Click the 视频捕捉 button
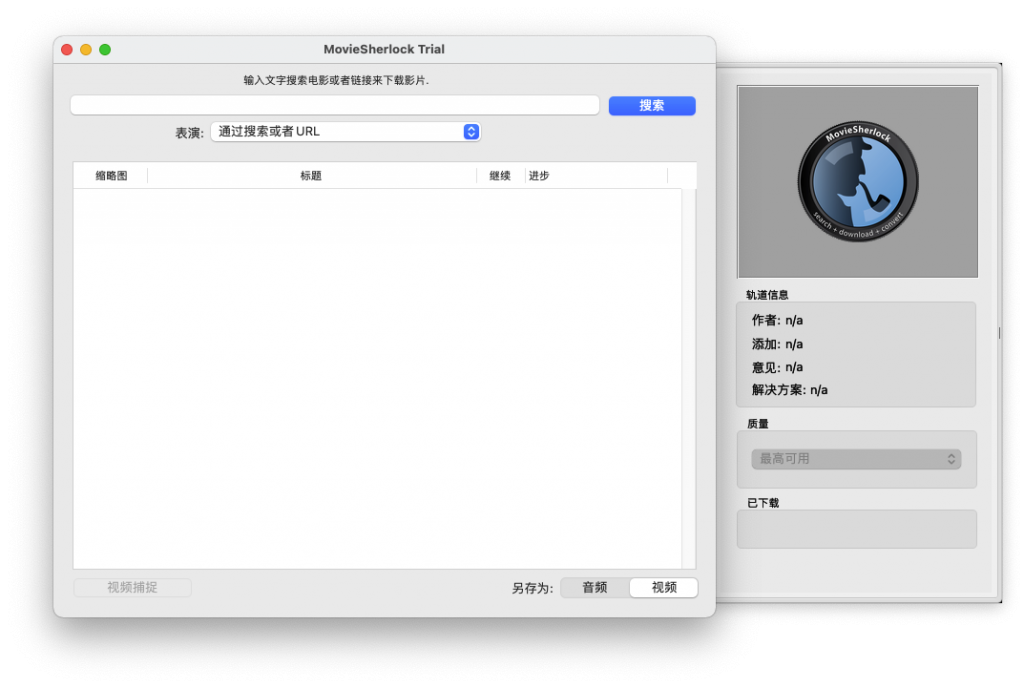 click(133, 587)
